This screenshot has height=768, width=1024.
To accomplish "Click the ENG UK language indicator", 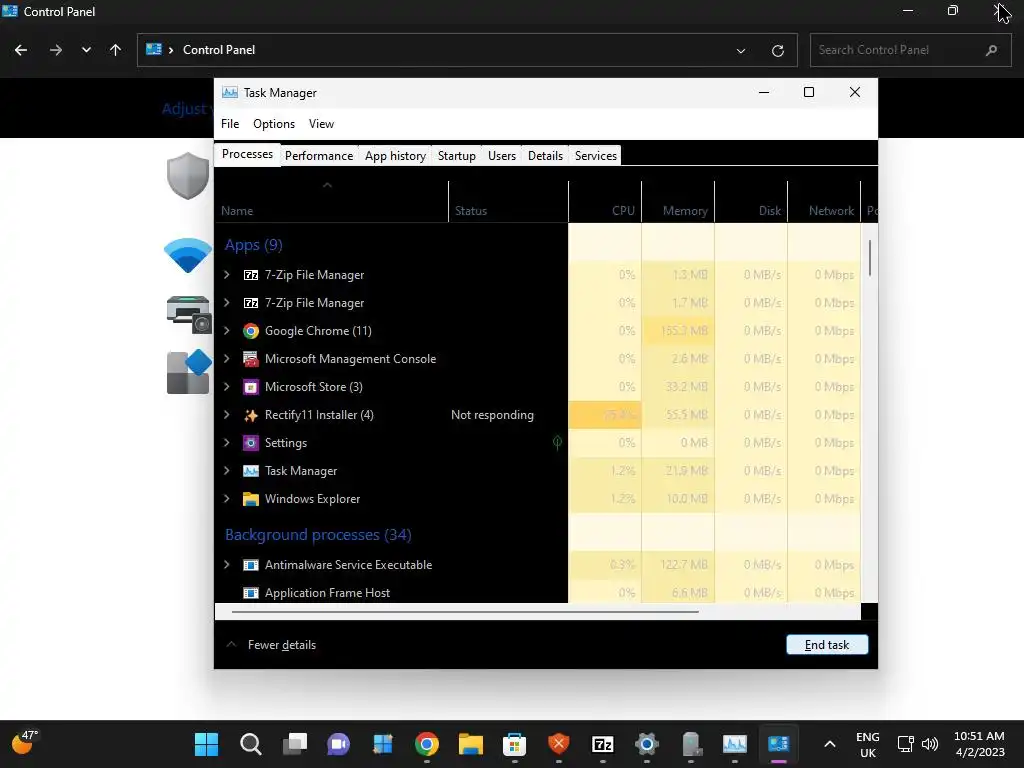I will point(867,744).
